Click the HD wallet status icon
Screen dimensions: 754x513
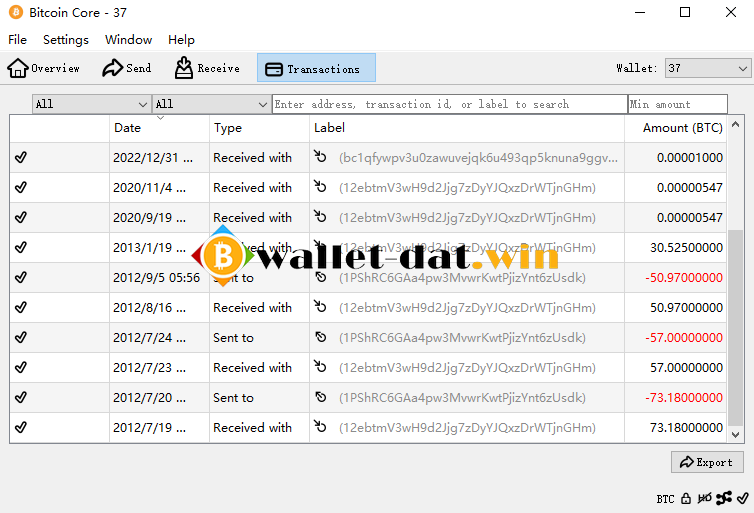(704, 499)
